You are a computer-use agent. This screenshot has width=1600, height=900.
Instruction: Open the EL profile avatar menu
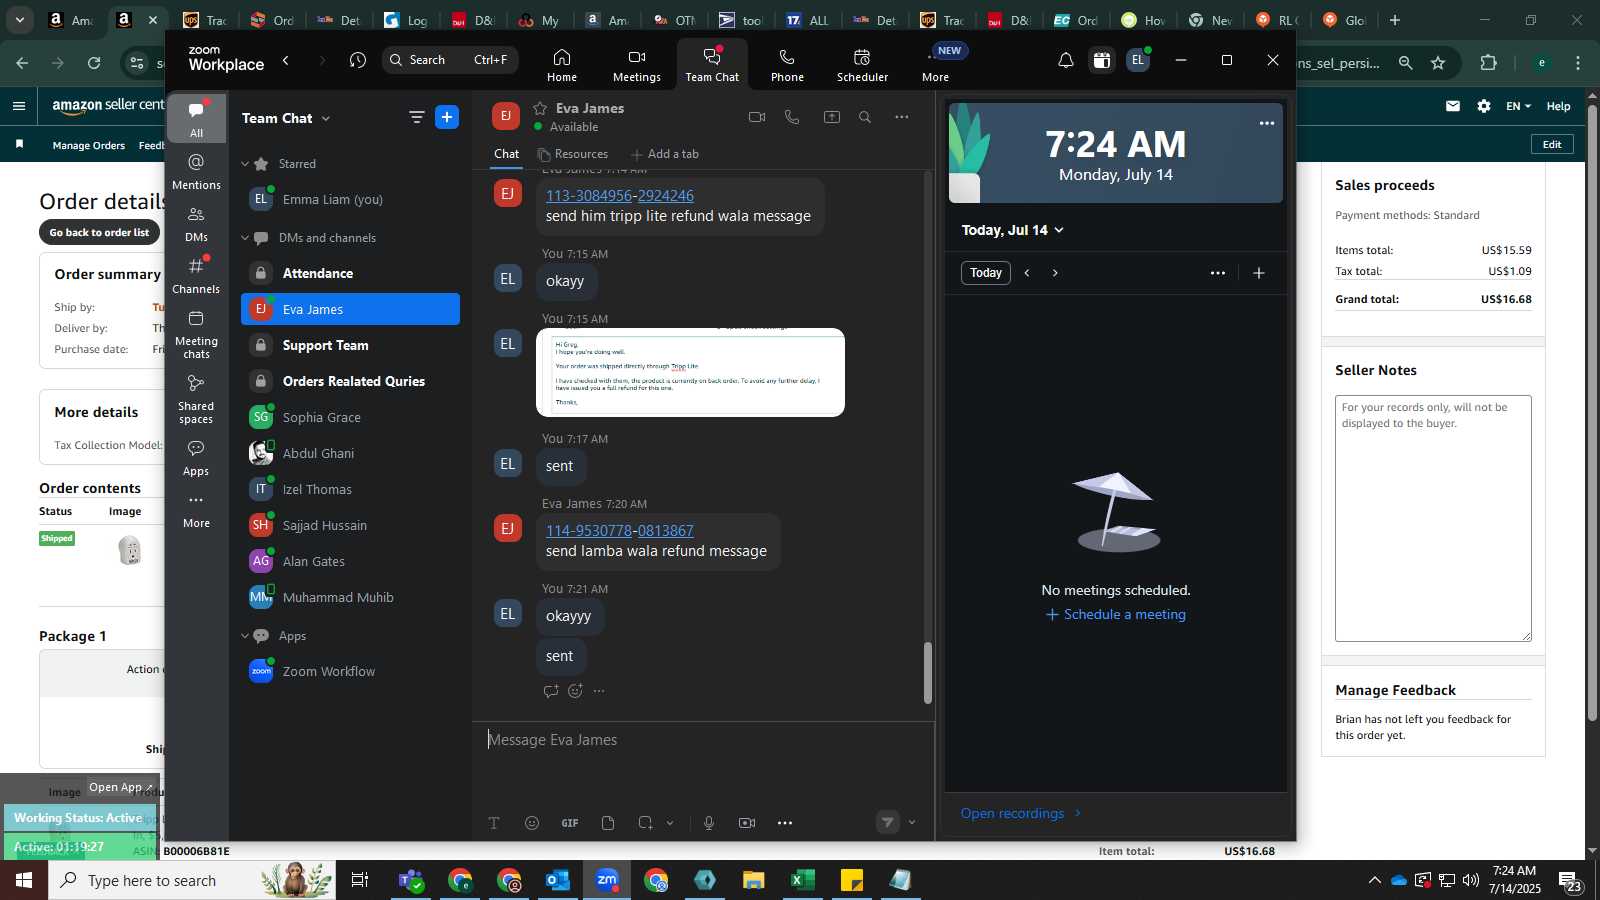[1138, 60]
